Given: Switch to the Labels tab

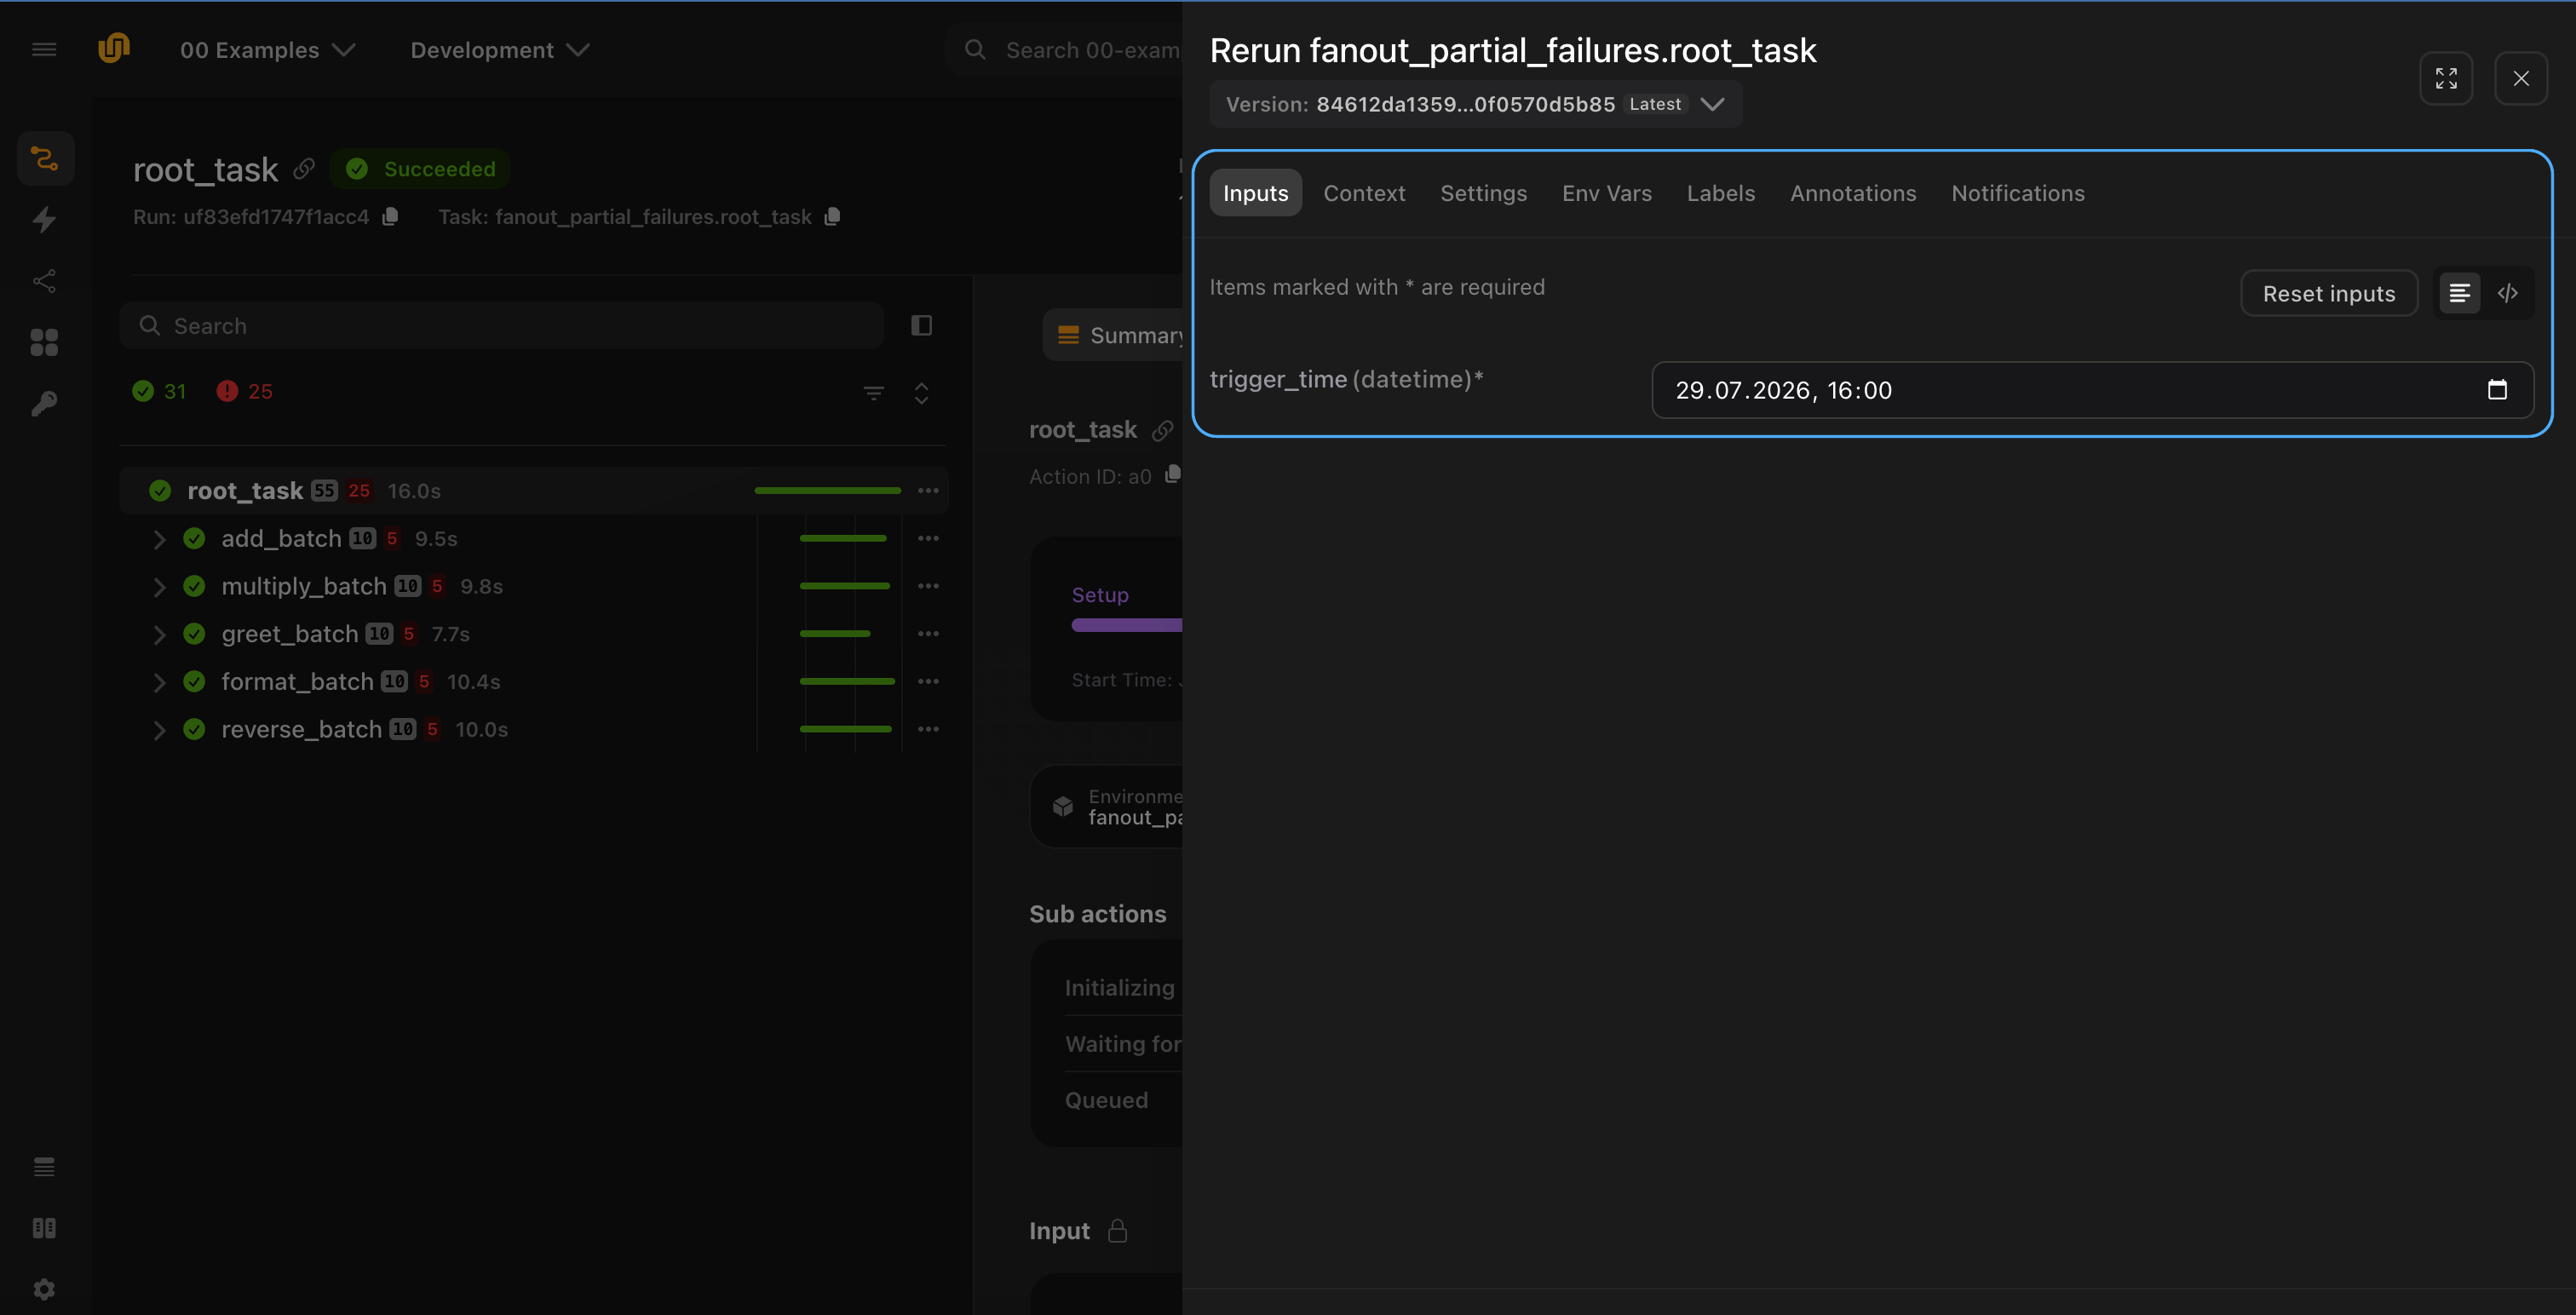Looking at the screenshot, I should click(1720, 193).
